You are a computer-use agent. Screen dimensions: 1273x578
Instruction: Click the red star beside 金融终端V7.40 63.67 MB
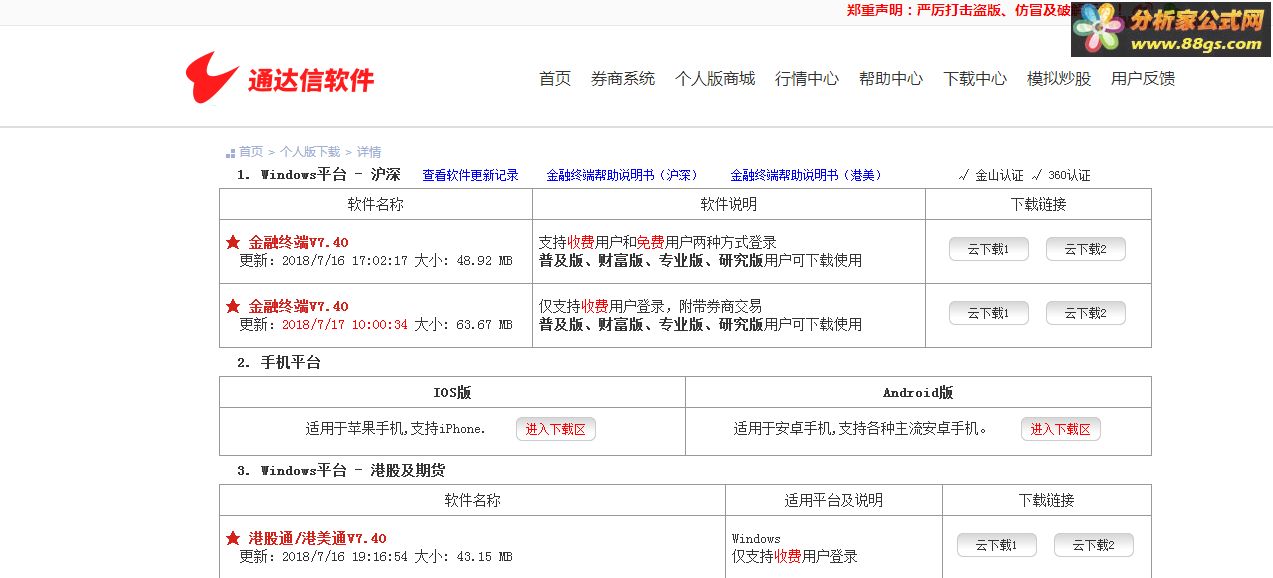tap(233, 306)
